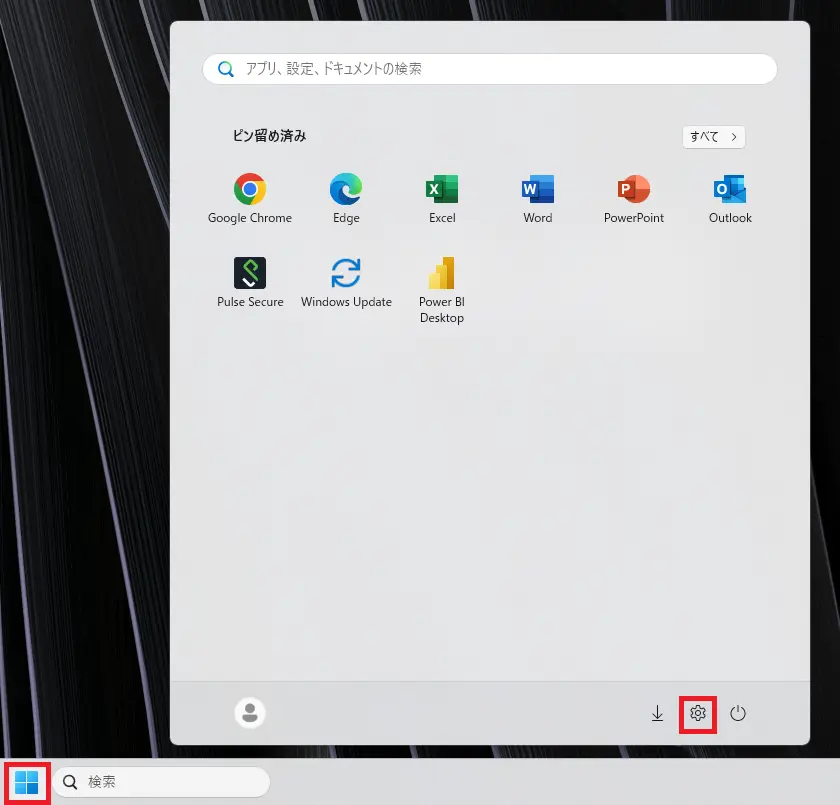Open Settings via the gear icon
This screenshot has height=805, width=840.
click(698, 713)
